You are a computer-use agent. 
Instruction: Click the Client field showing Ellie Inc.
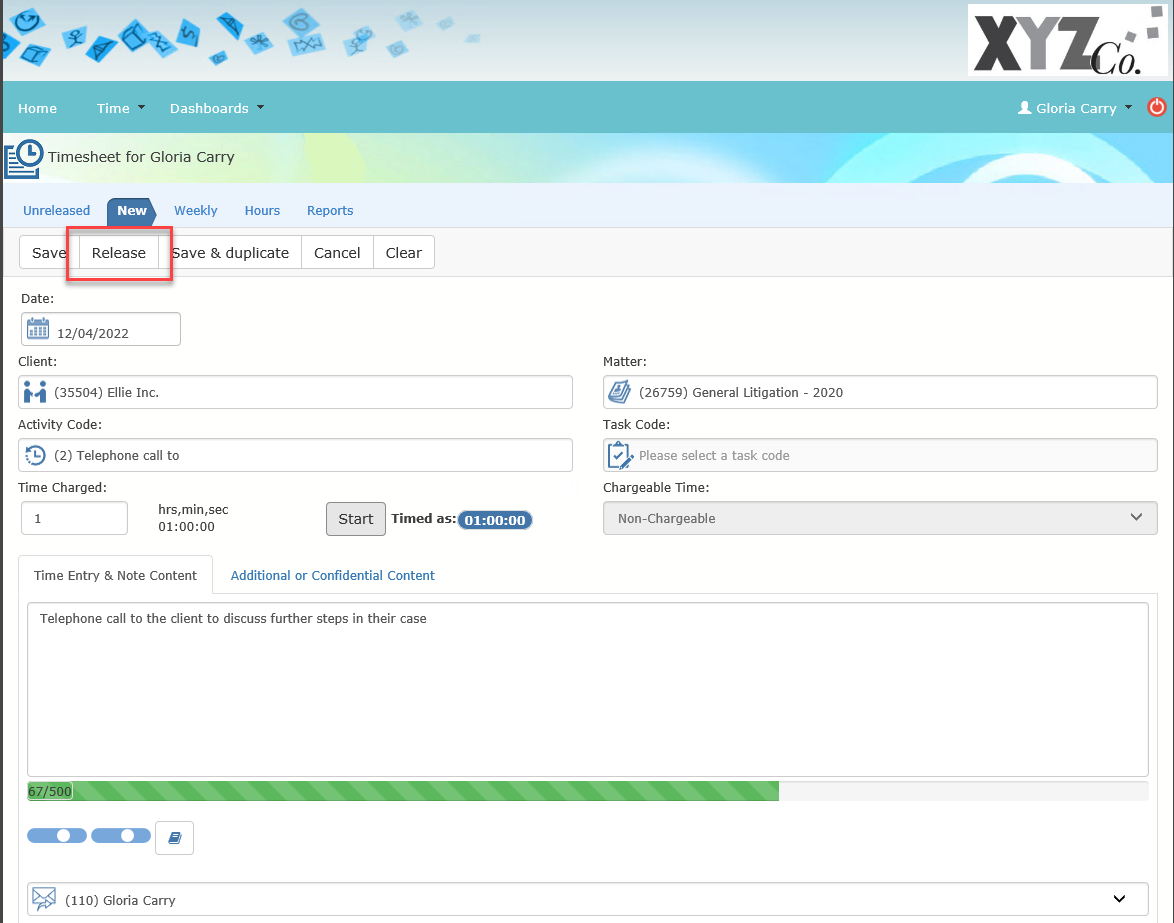tap(295, 392)
